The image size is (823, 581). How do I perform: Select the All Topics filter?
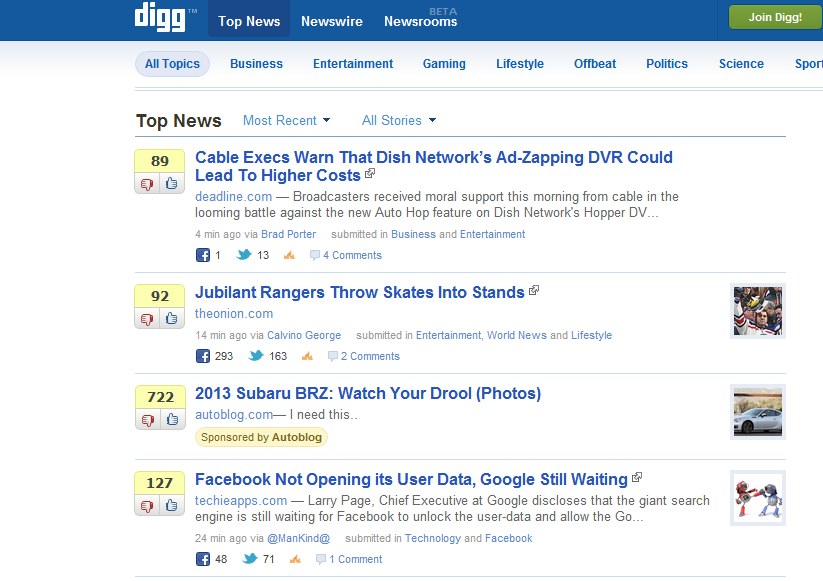point(172,64)
